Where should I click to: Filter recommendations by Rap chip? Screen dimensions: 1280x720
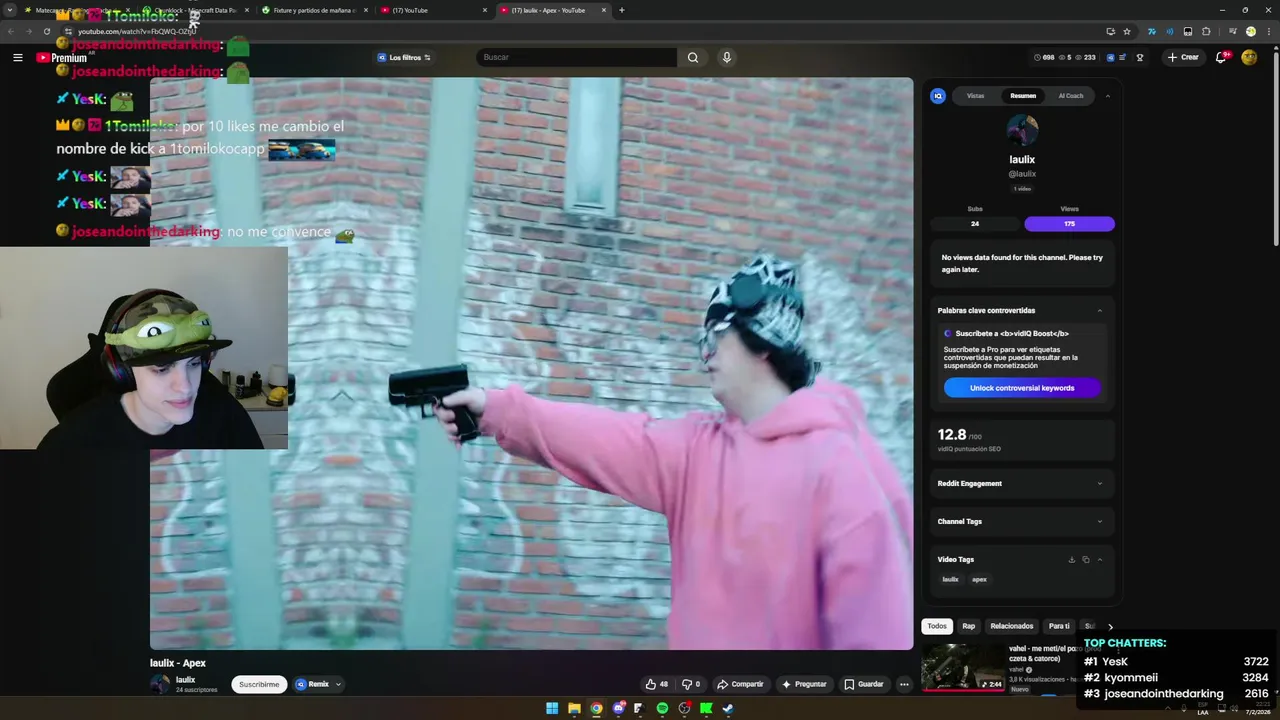(968, 626)
